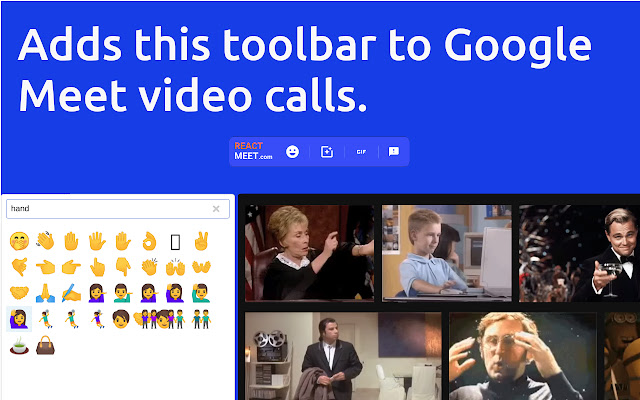The height and width of the screenshot is (400, 640).
Task: Choose the left-pointing hand emoji
Action: [45, 267]
